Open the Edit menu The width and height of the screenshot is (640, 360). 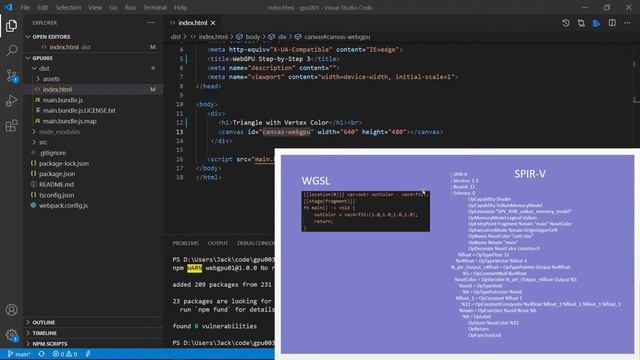pyautogui.click(x=42, y=7)
